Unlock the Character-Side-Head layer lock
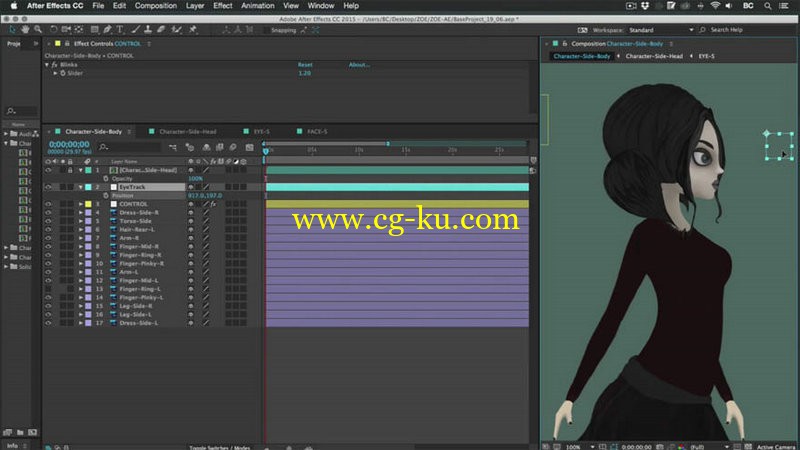 tap(70, 170)
